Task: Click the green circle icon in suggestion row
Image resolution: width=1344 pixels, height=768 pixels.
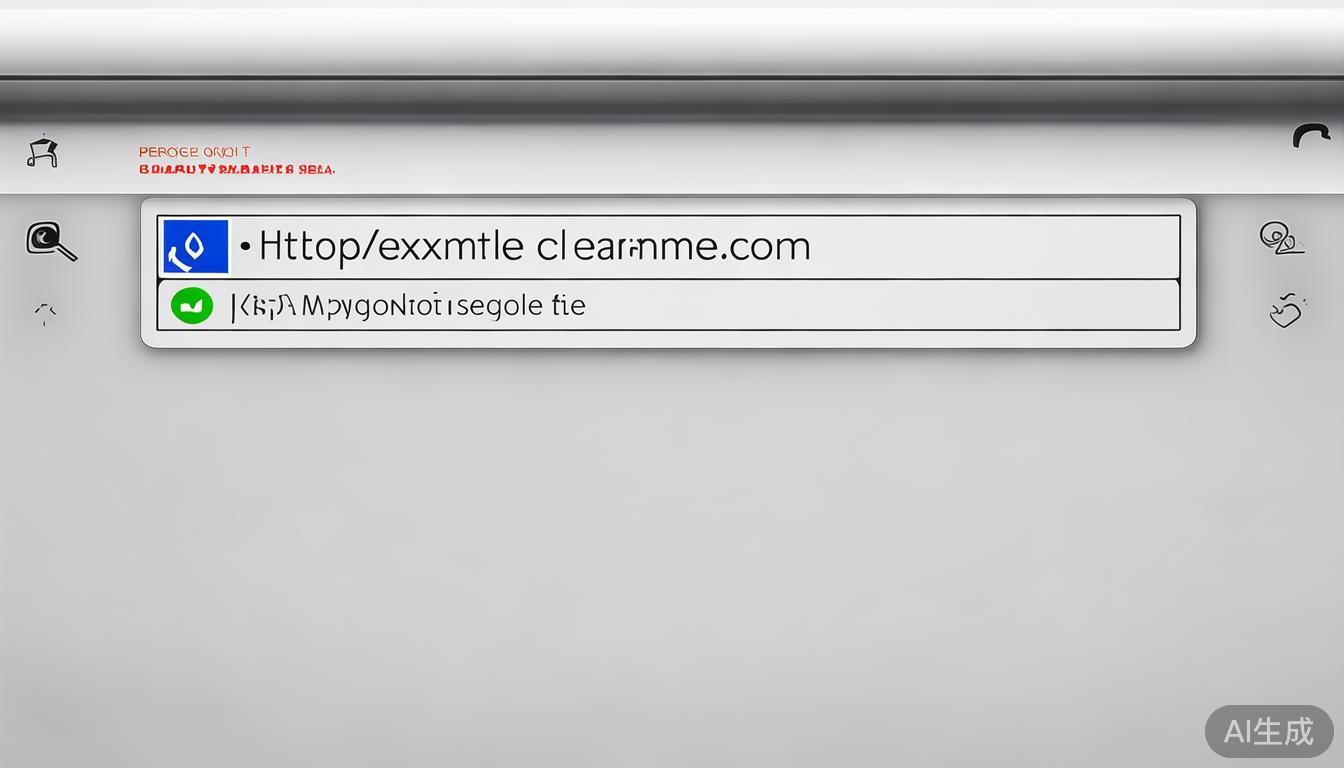Action: point(192,305)
